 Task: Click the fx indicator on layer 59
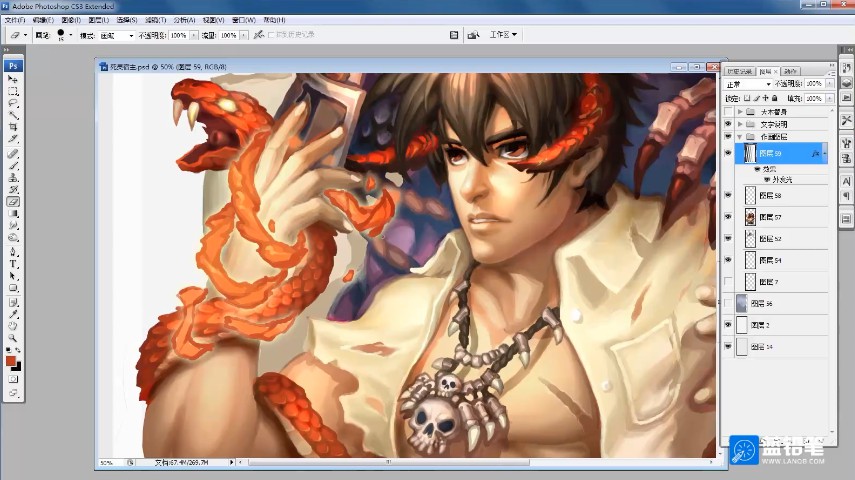coord(815,154)
